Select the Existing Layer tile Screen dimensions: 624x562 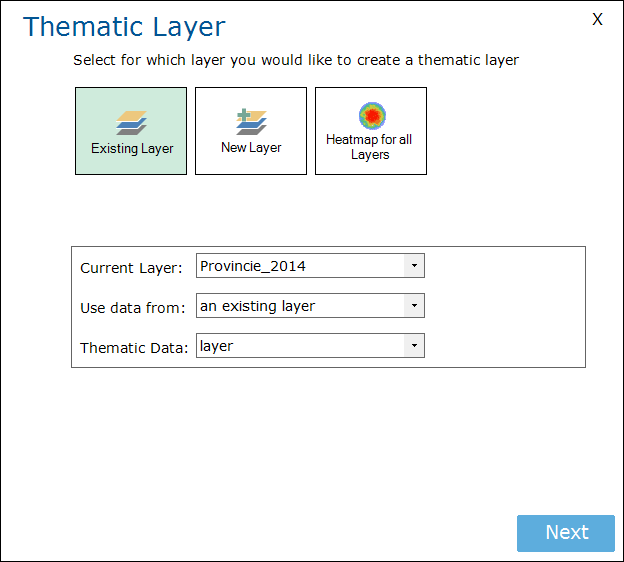(131, 131)
